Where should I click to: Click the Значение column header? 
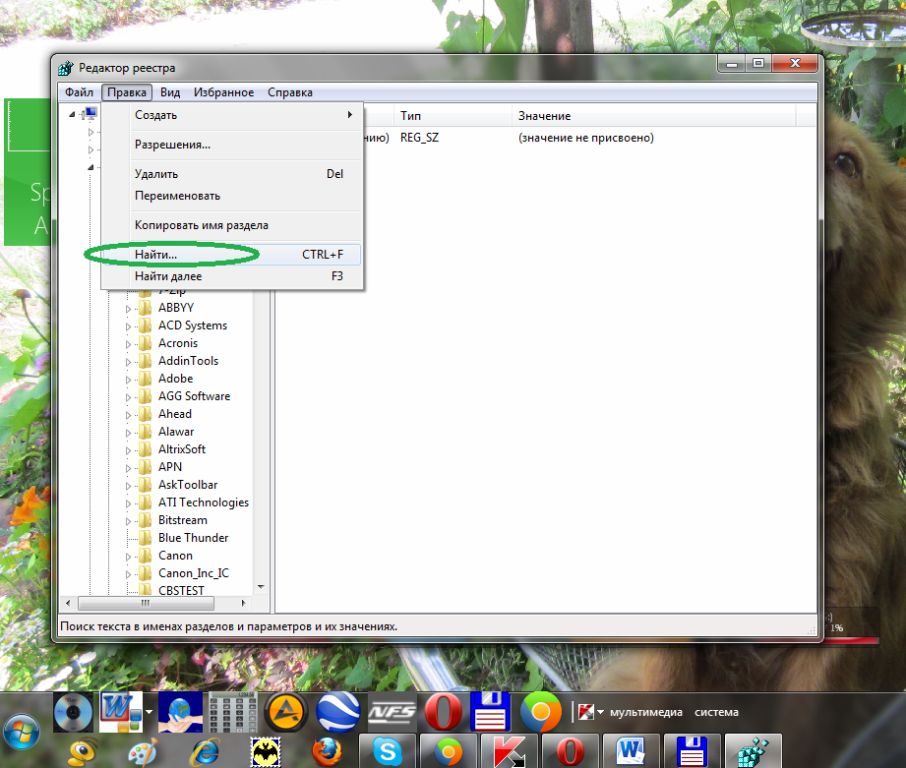click(544, 116)
